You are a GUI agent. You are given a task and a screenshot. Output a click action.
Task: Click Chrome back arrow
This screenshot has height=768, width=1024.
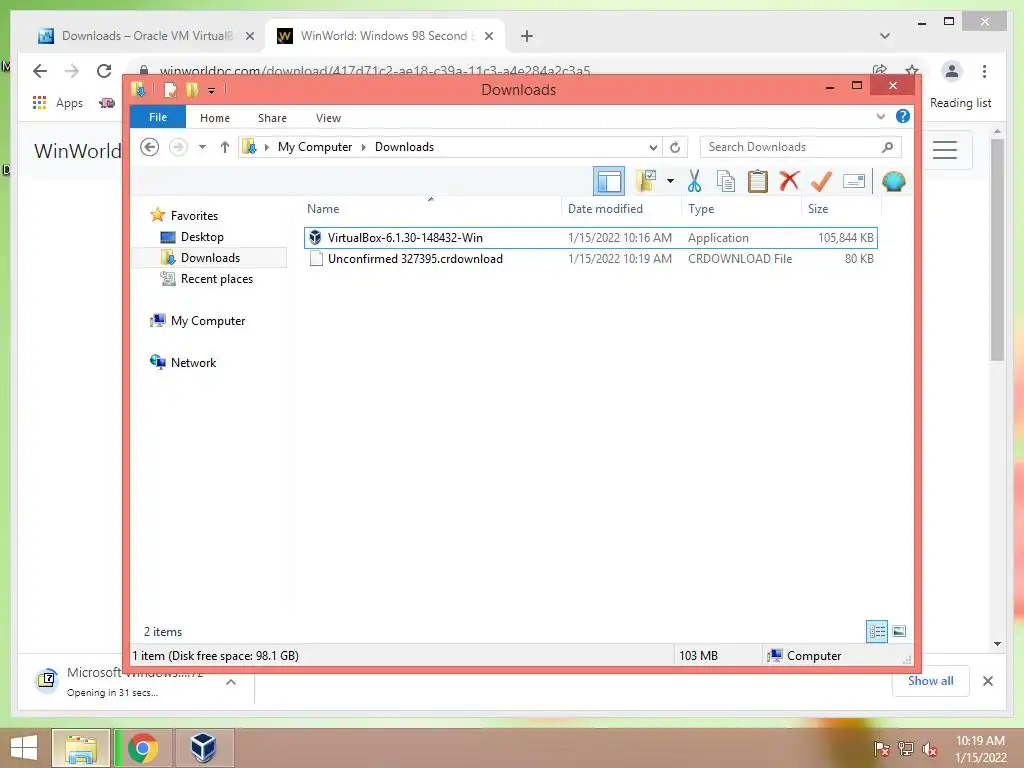pos(40,71)
